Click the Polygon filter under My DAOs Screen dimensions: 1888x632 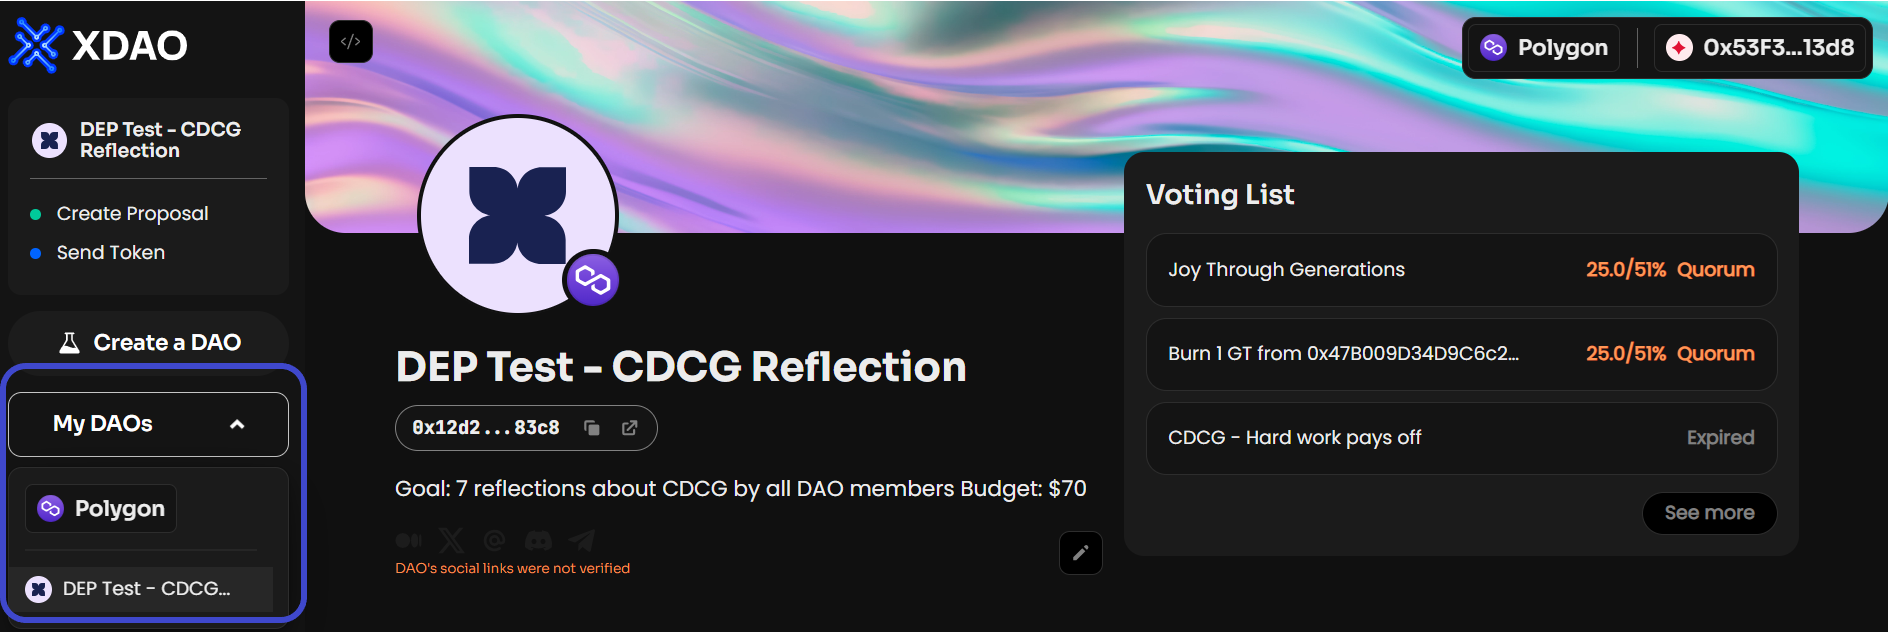coord(101,508)
